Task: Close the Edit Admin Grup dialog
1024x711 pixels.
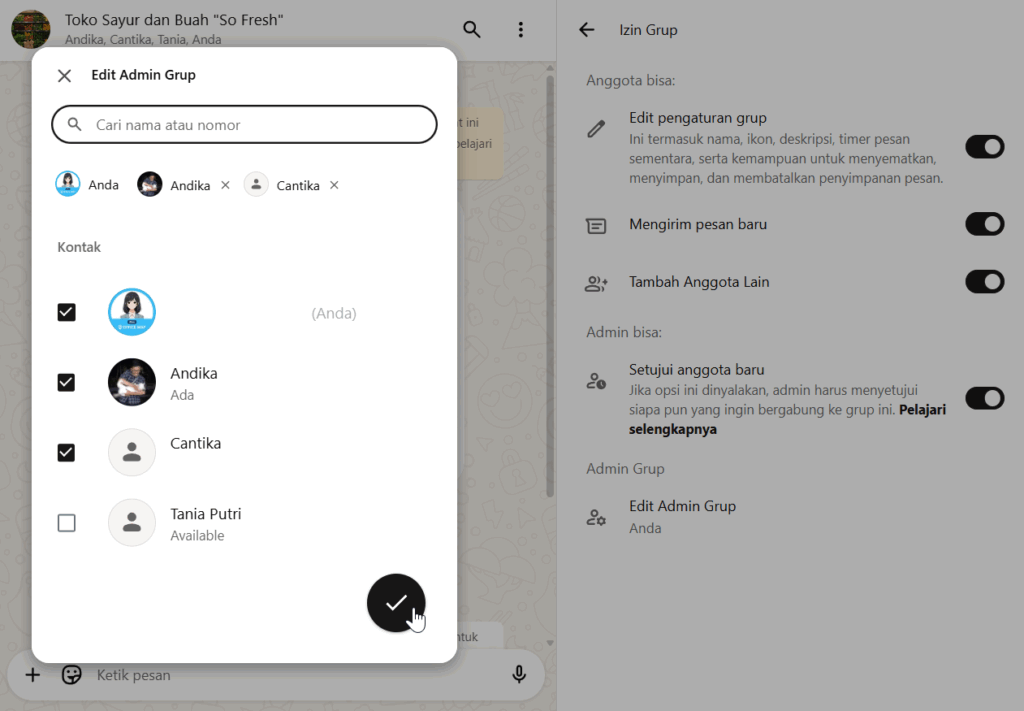Action: point(65,76)
